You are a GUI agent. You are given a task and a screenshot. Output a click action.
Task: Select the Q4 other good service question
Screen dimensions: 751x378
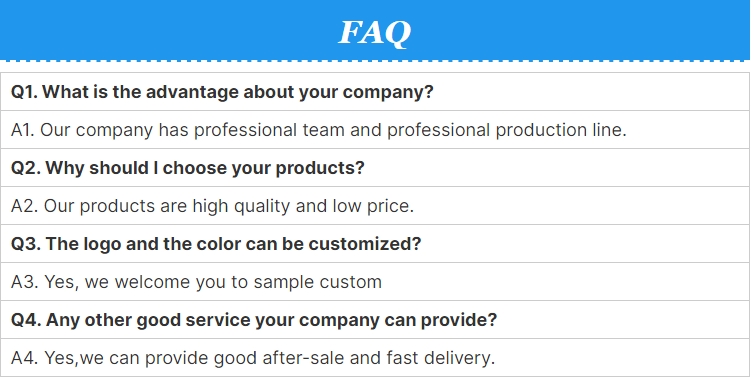pos(375,320)
